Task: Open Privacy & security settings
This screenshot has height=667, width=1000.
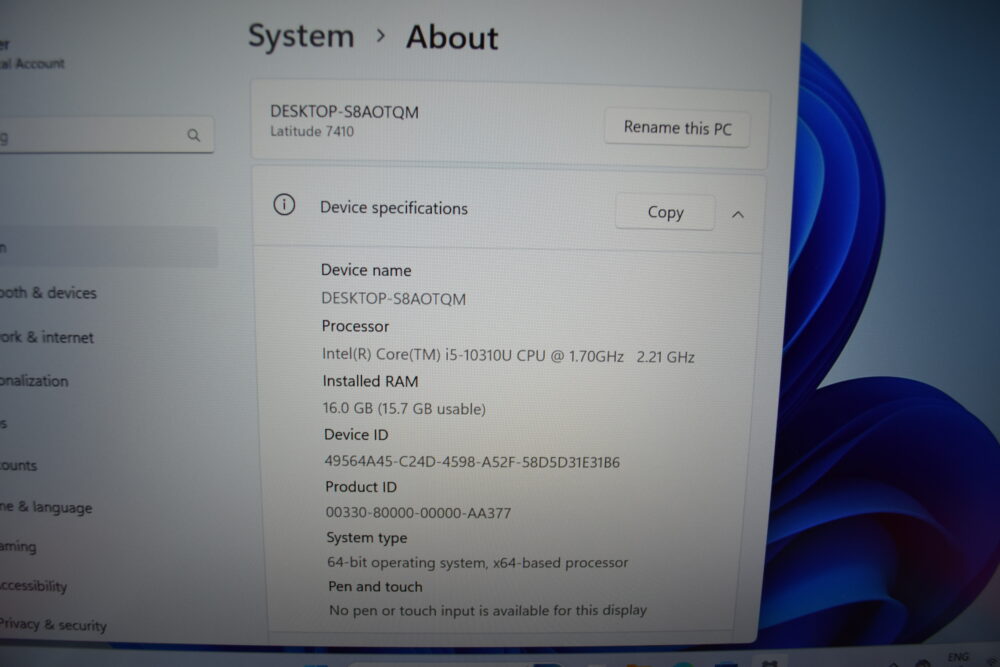Action: [x=53, y=625]
